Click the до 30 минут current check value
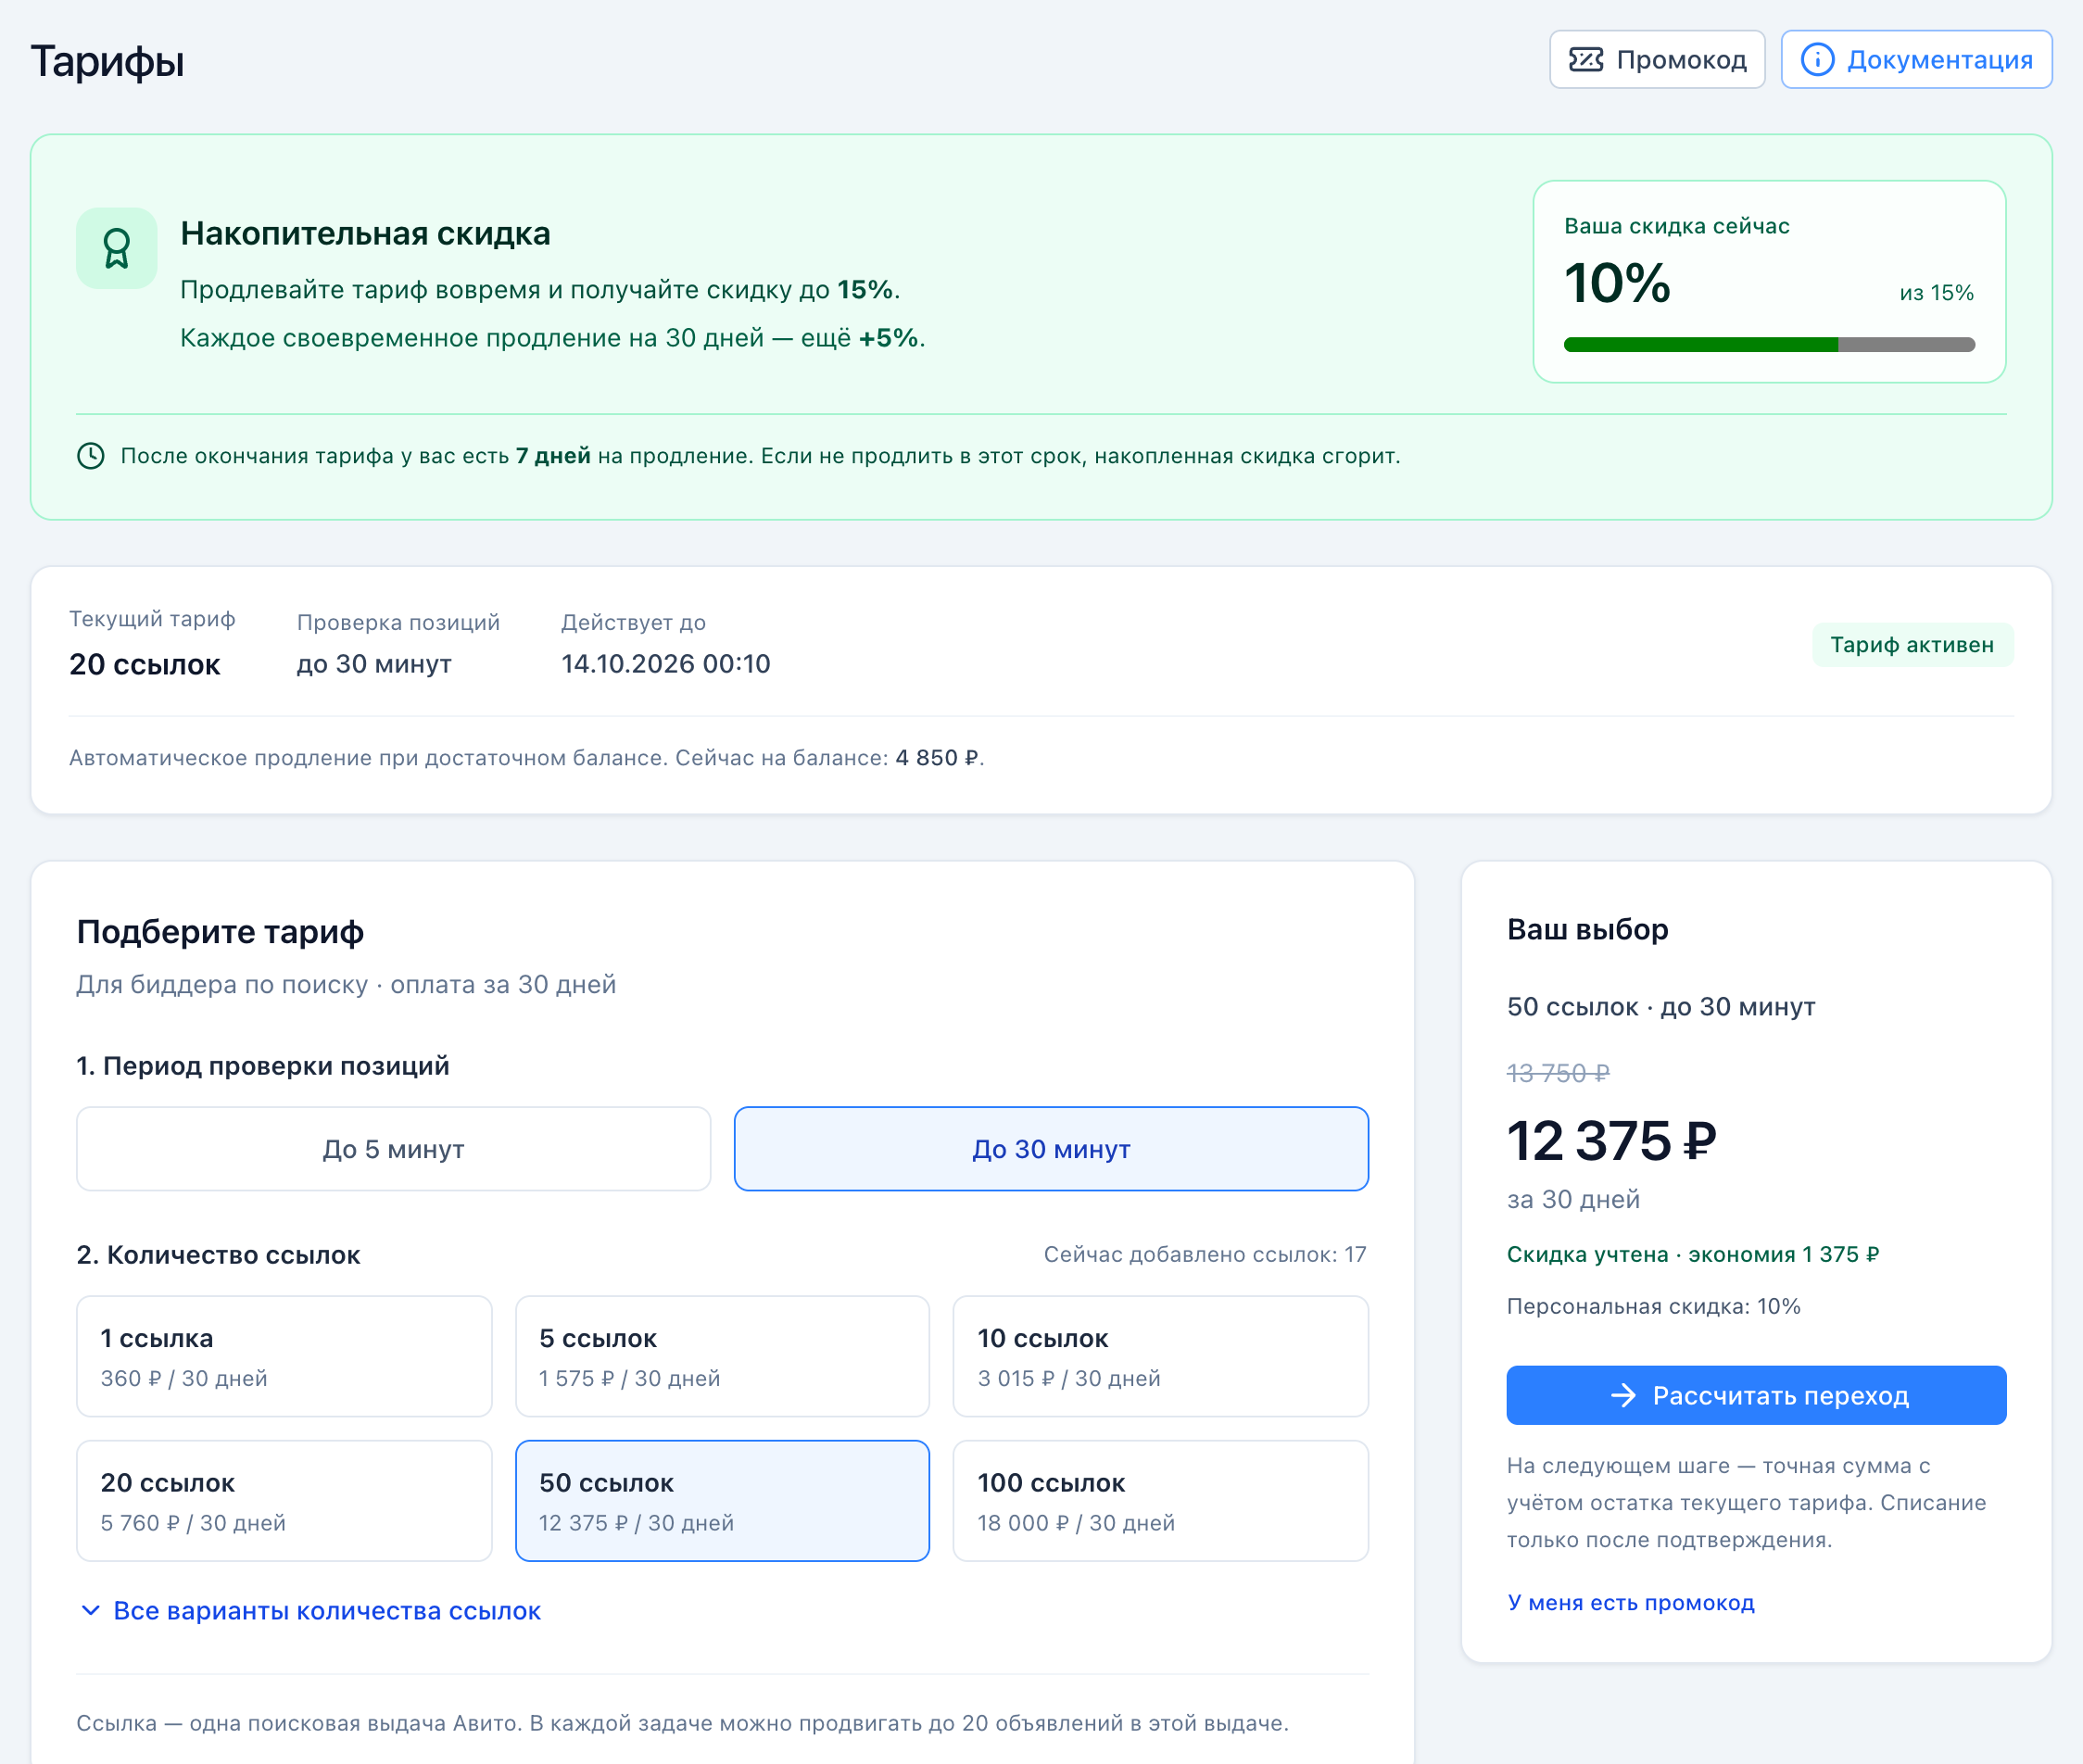This screenshot has width=2083, height=1764. [x=374, y=664]
